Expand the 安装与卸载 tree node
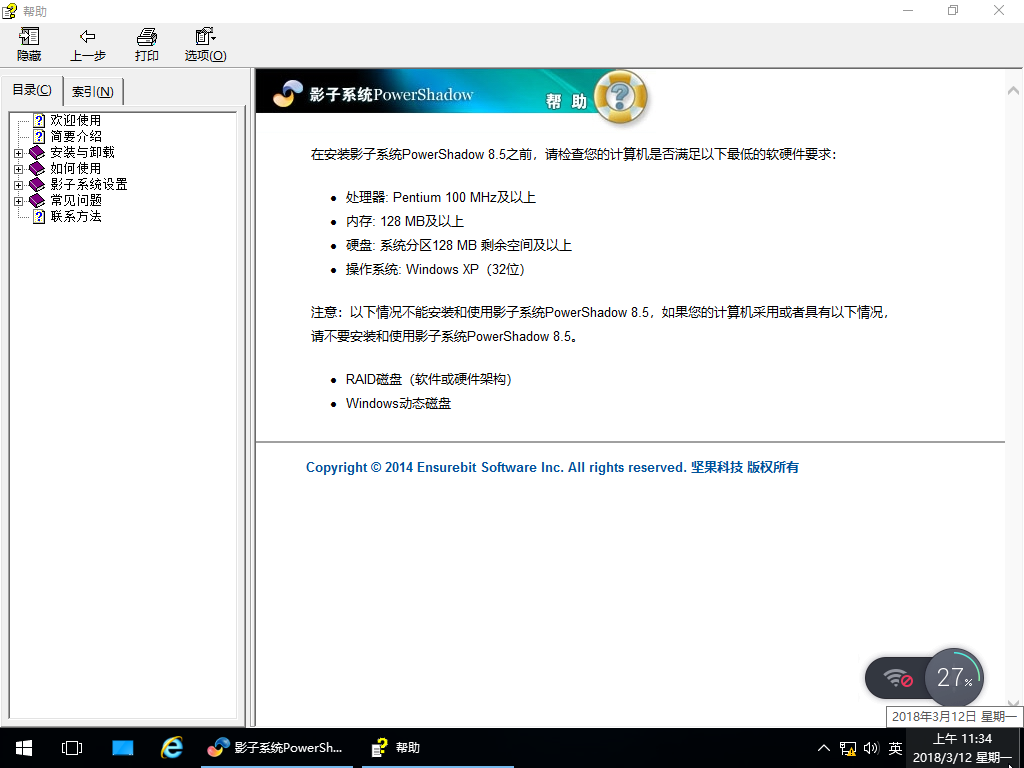Image resolution: width=1024 pixels, height=768 pixels. coord(18,153)
